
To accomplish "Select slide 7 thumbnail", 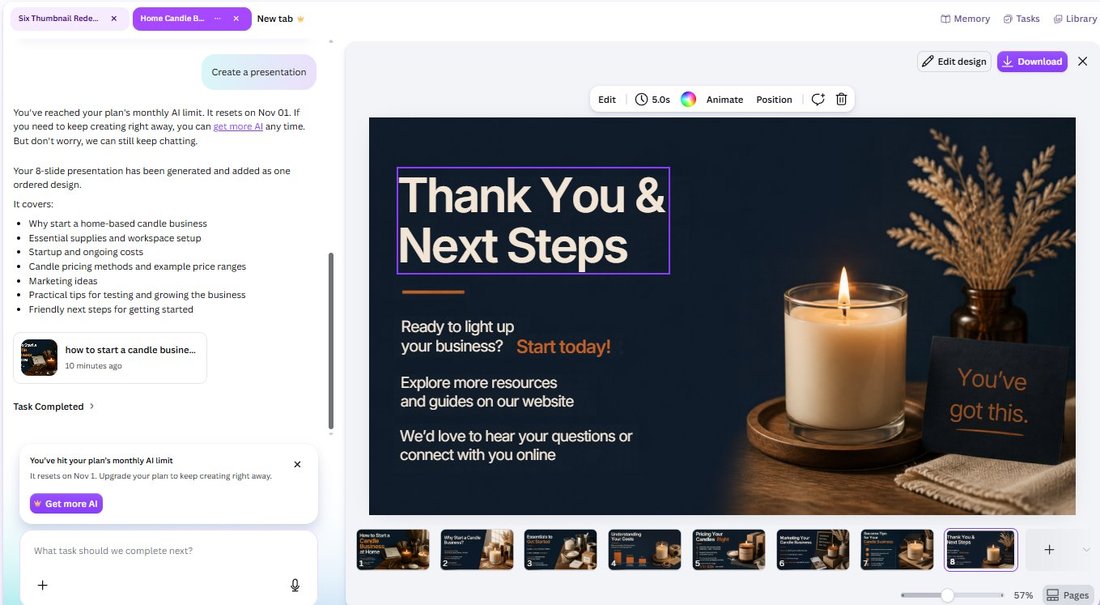I will 897,550.
